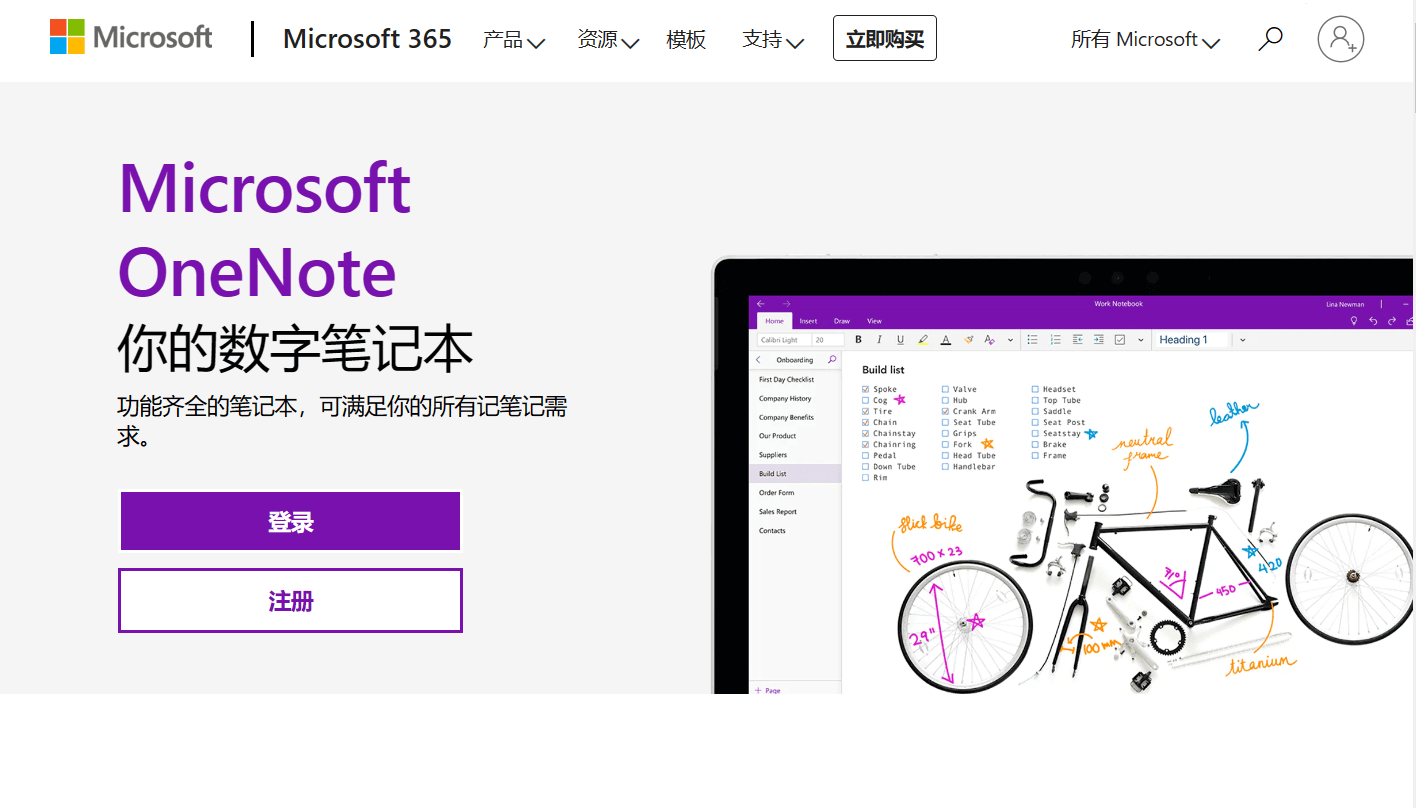Click the account sign-in avatar icon
This screenshot has width=1416, height=808.
pos(1340,39)
